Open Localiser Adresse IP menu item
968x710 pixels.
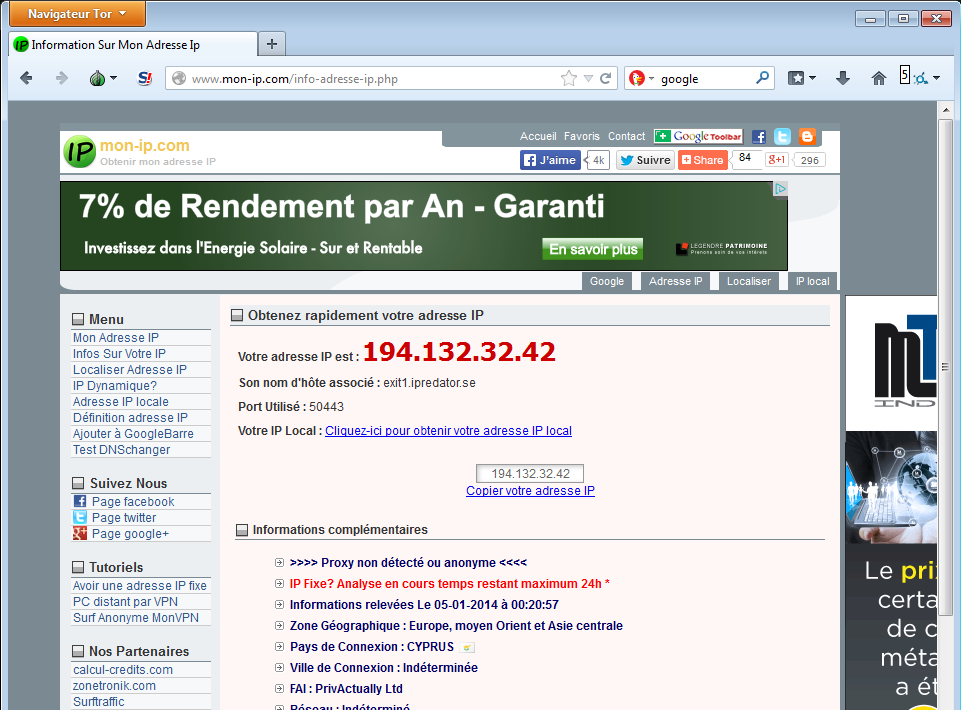[130, 370]
